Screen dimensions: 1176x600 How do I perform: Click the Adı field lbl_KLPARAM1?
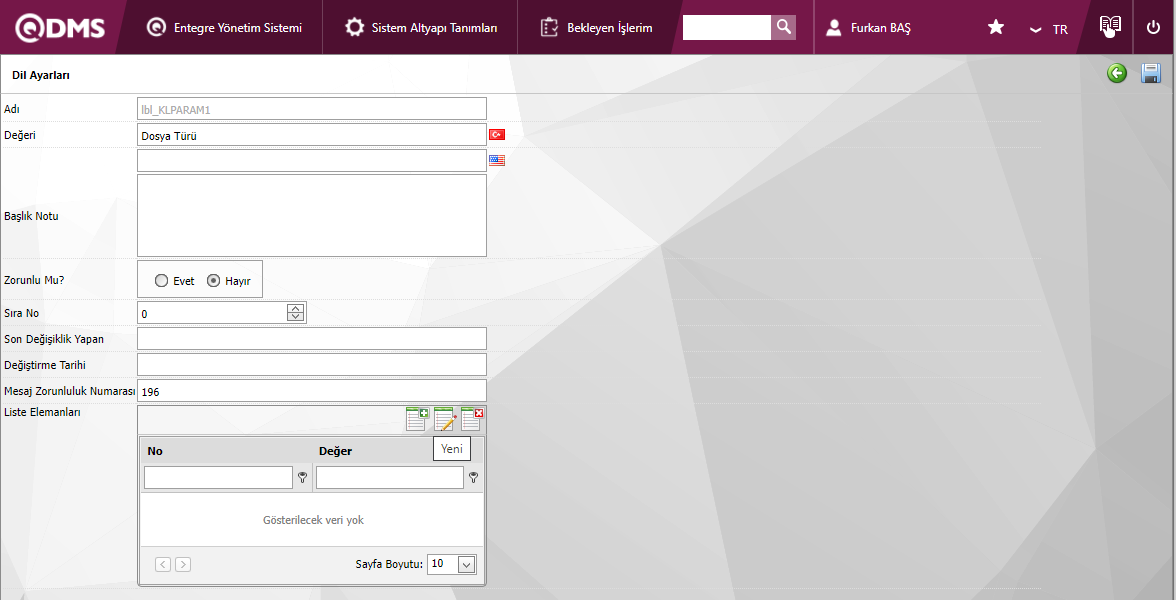pos(312,109)
